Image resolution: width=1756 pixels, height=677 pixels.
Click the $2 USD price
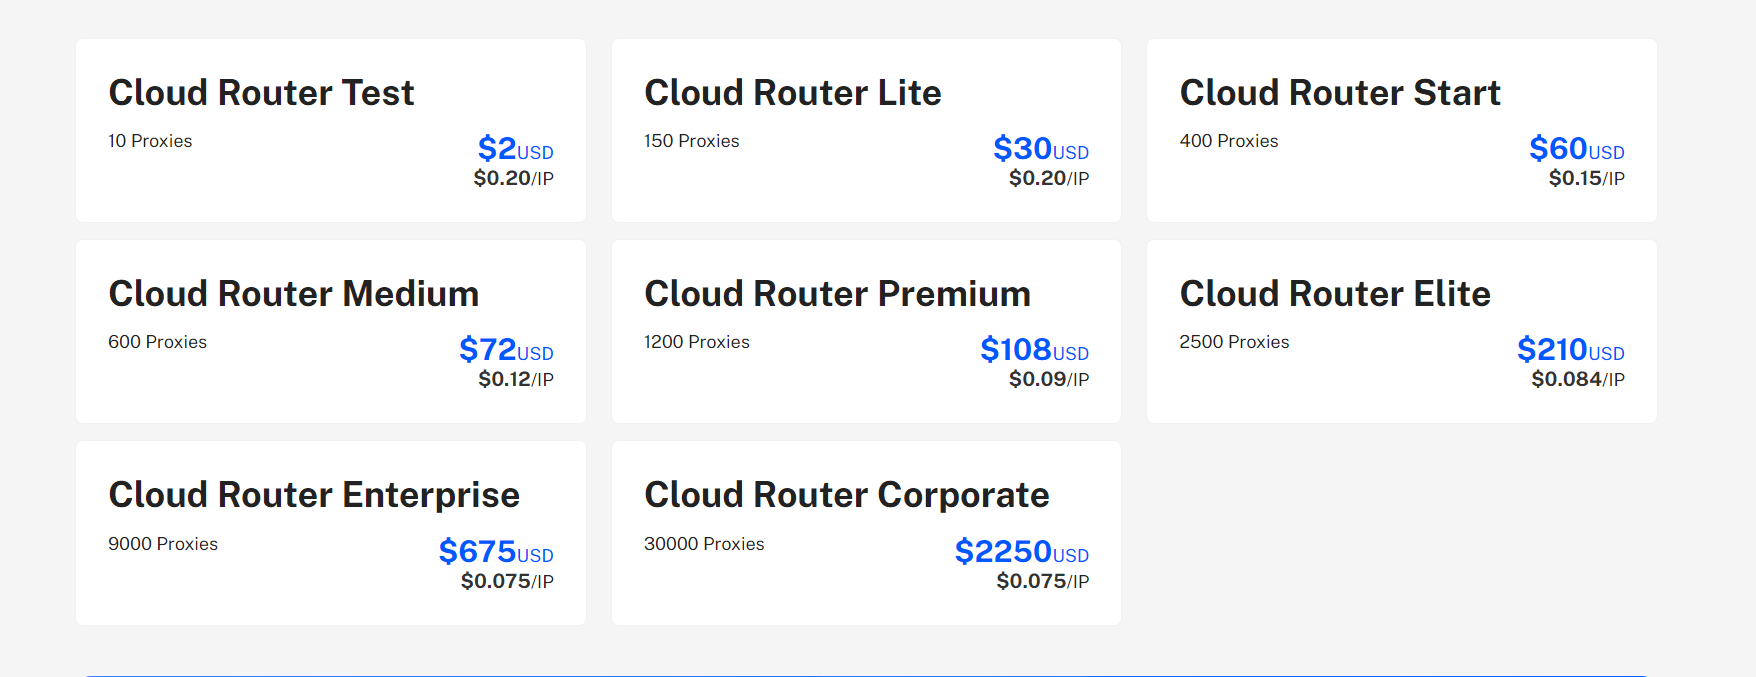click(x=515, y=148)
